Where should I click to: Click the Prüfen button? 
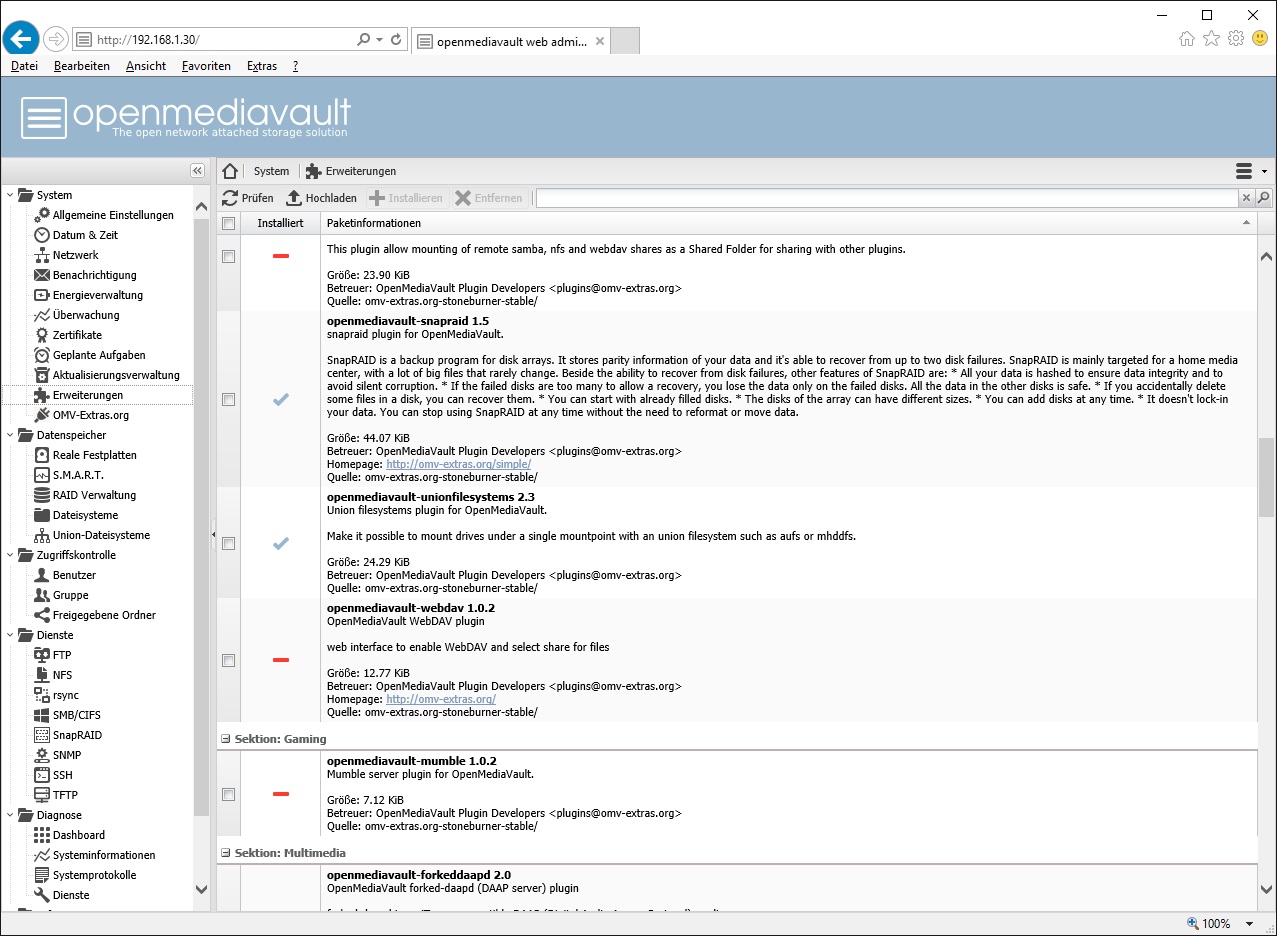click(248, 198)
